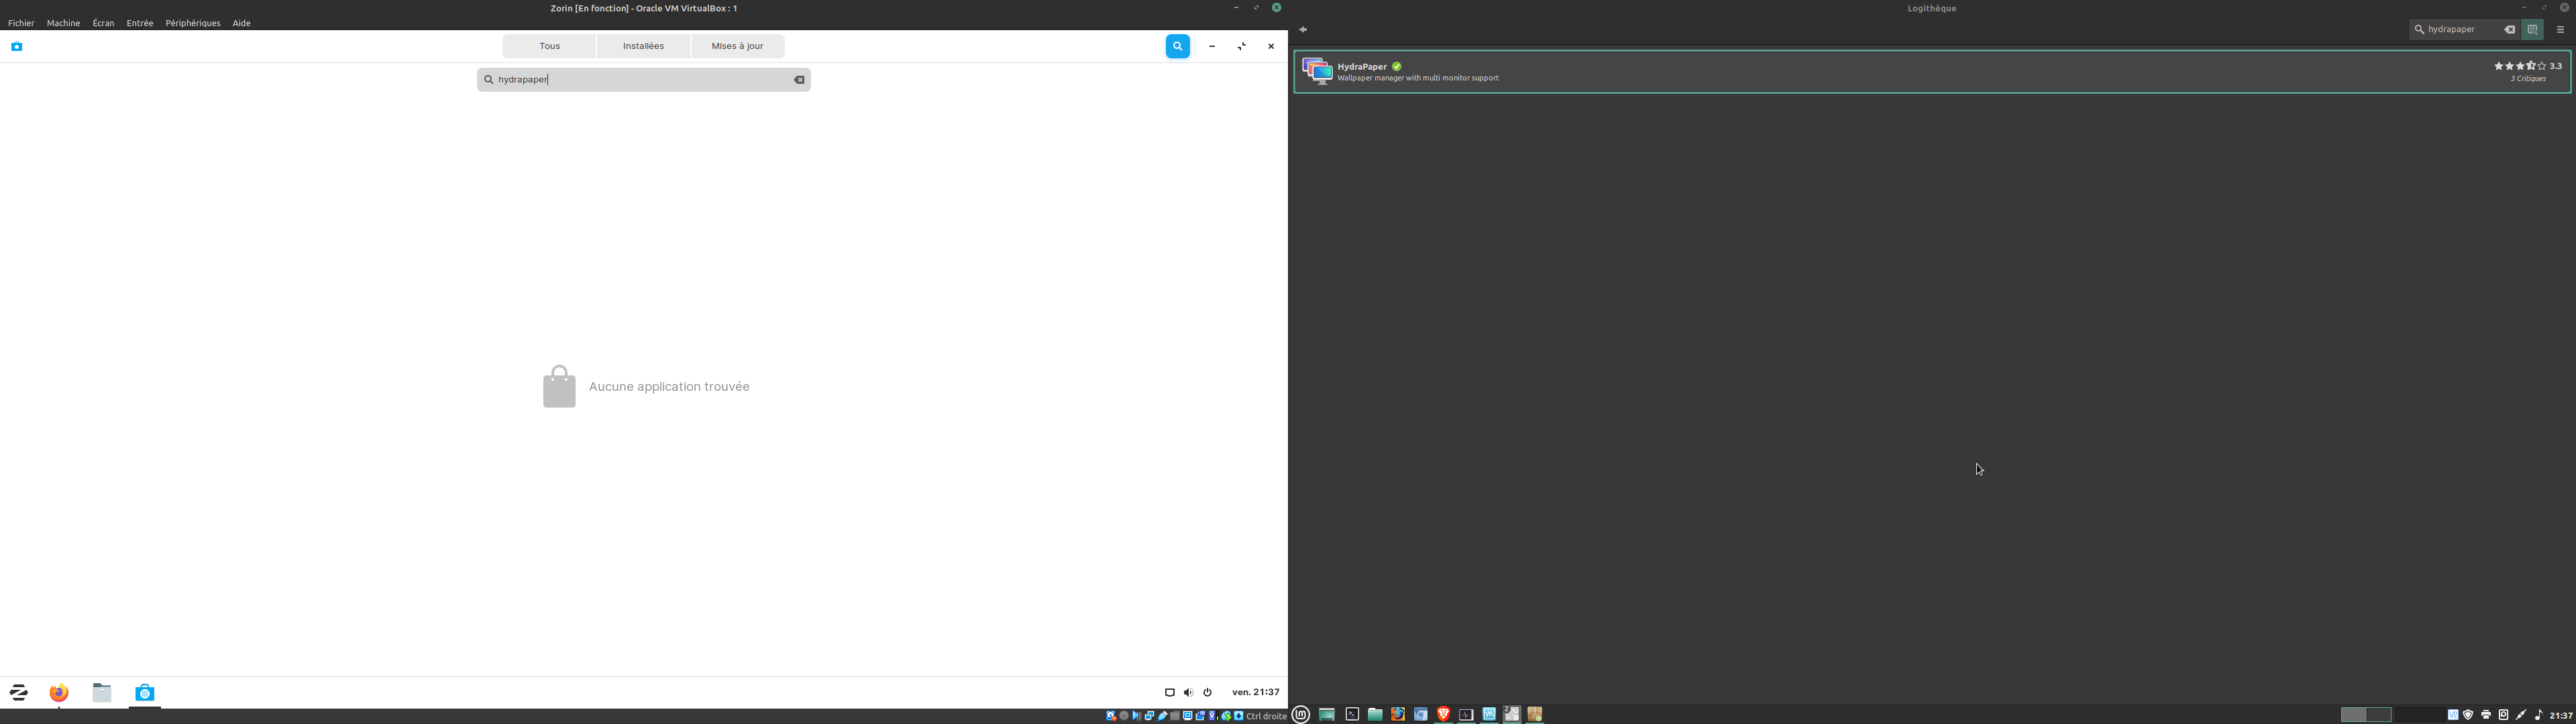
Task: Open the Logithèque hamburger menu
Action: (x=2560, y=30)
